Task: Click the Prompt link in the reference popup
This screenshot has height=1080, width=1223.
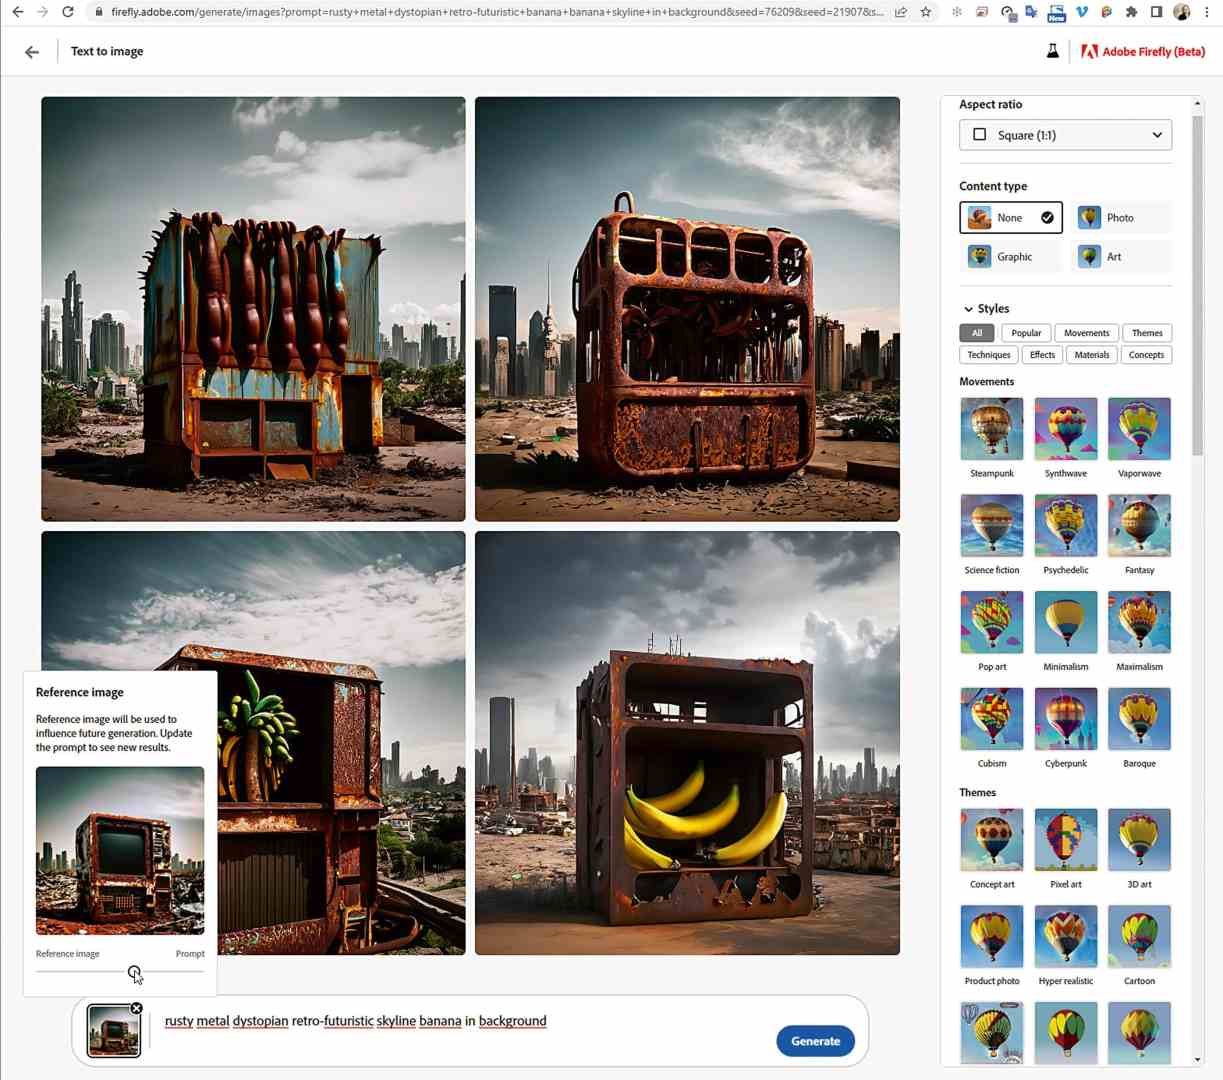Action: [190, 953]
